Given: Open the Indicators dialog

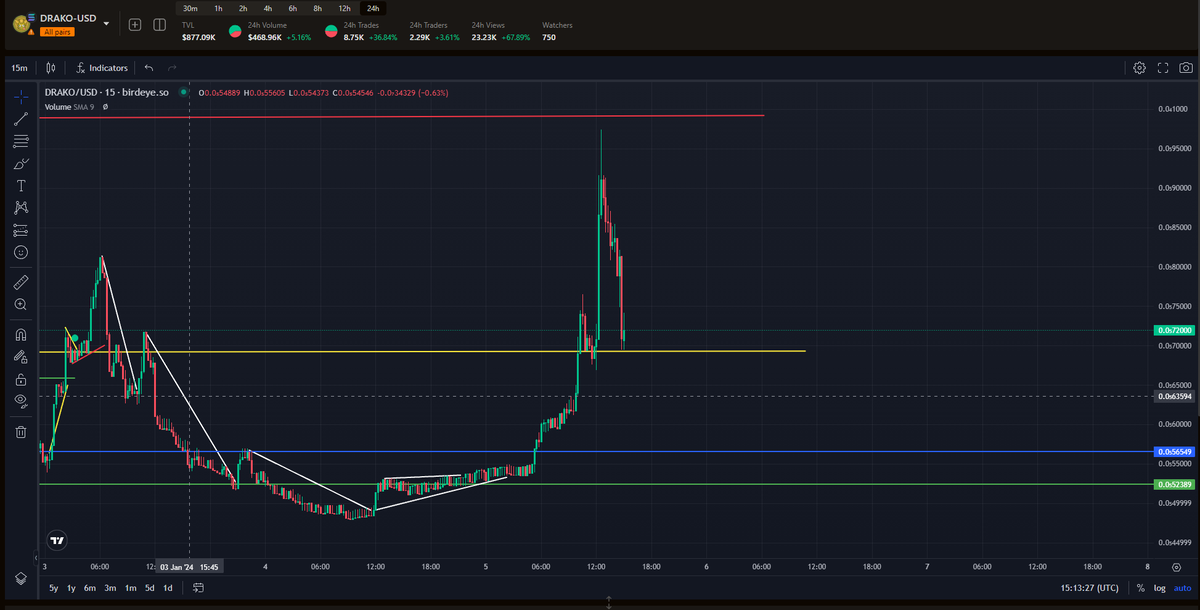Looking at the screenshot, I should click(102, 68).
